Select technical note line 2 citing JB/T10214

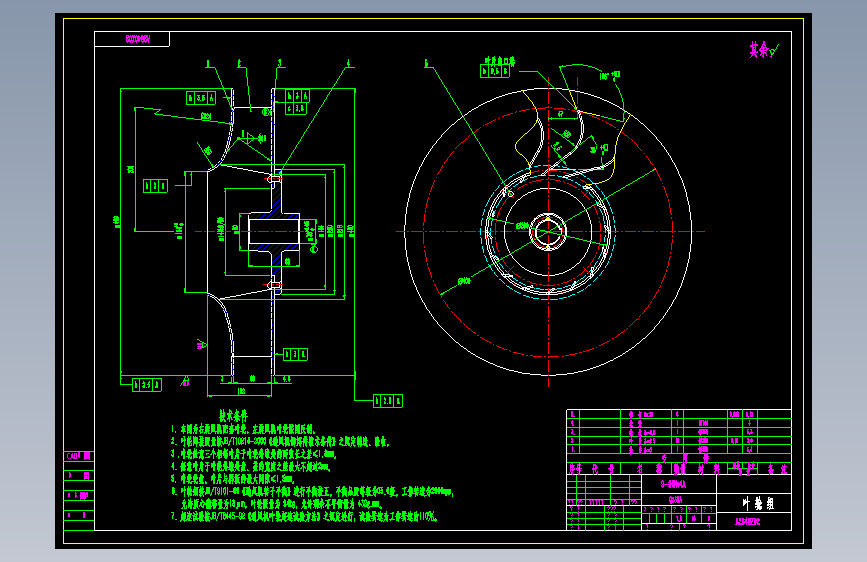pyautogui.click(x=280, y=441)
